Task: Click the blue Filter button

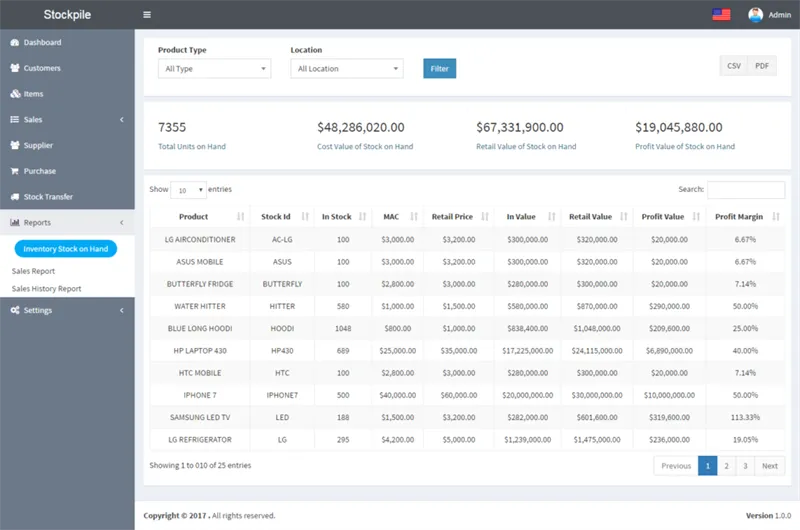Action: click(439, 68)
